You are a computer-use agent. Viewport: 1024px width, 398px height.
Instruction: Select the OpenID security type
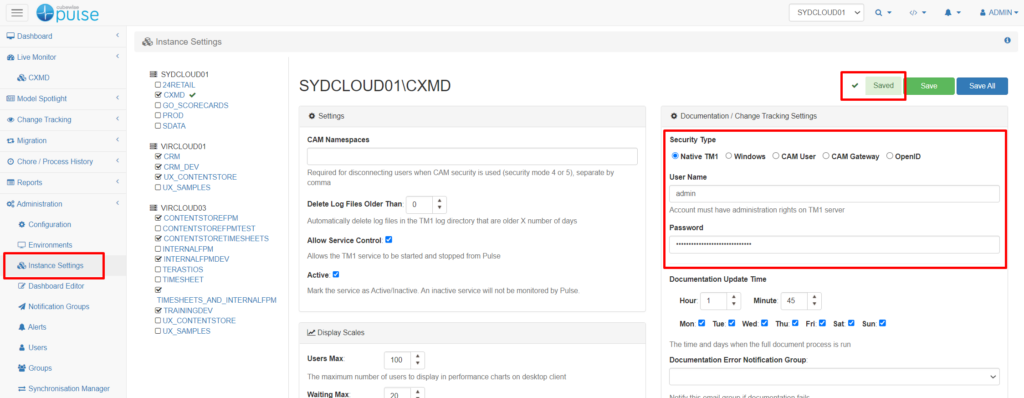889,156
